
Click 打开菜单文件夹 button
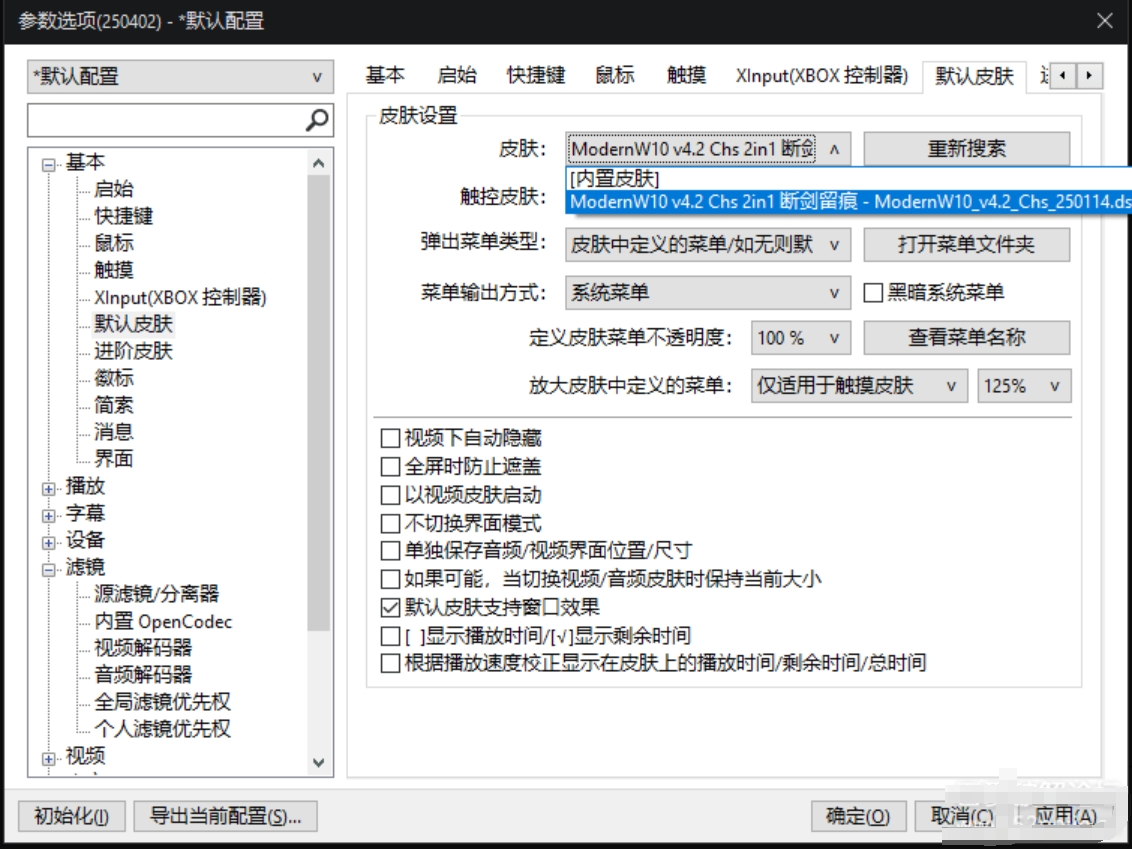coord(967,245)
